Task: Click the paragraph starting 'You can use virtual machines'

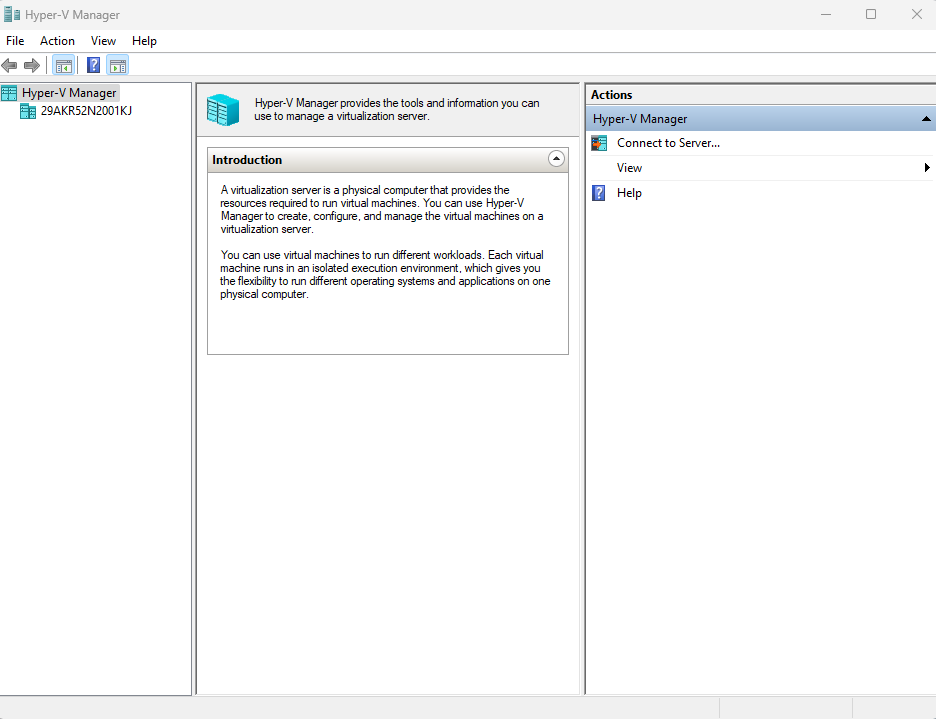Action: click(x=385, y=275)
